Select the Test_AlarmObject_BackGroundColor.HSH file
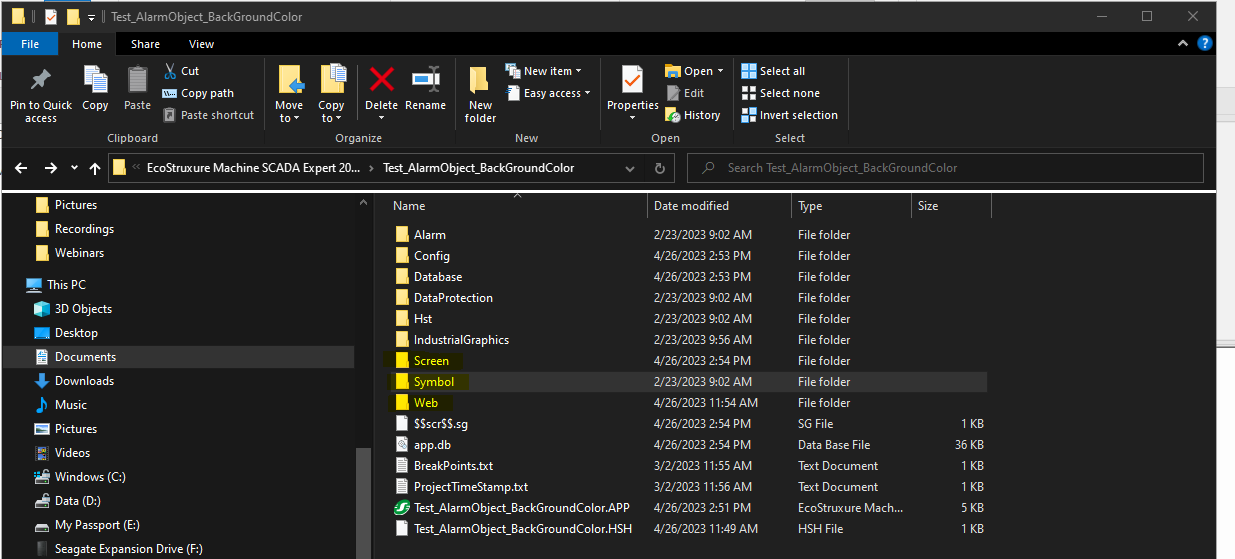 click(x=522, y=529)
